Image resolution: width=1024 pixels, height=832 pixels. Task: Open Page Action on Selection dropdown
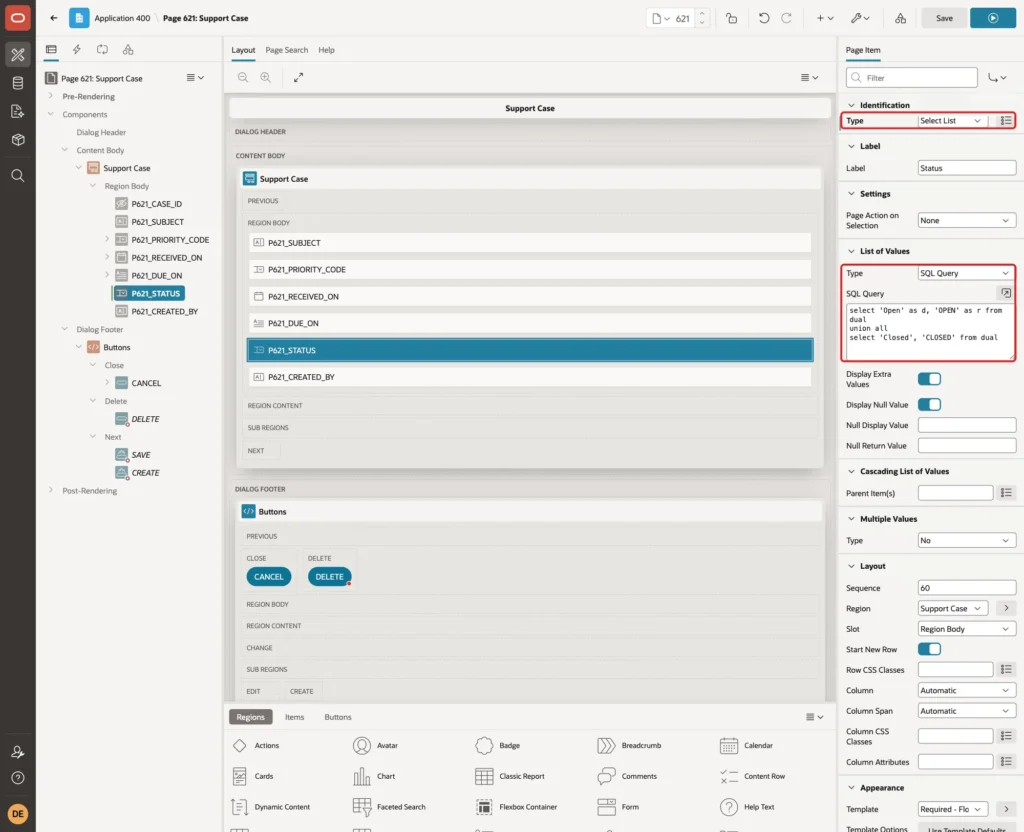click(x=967, y=220)
